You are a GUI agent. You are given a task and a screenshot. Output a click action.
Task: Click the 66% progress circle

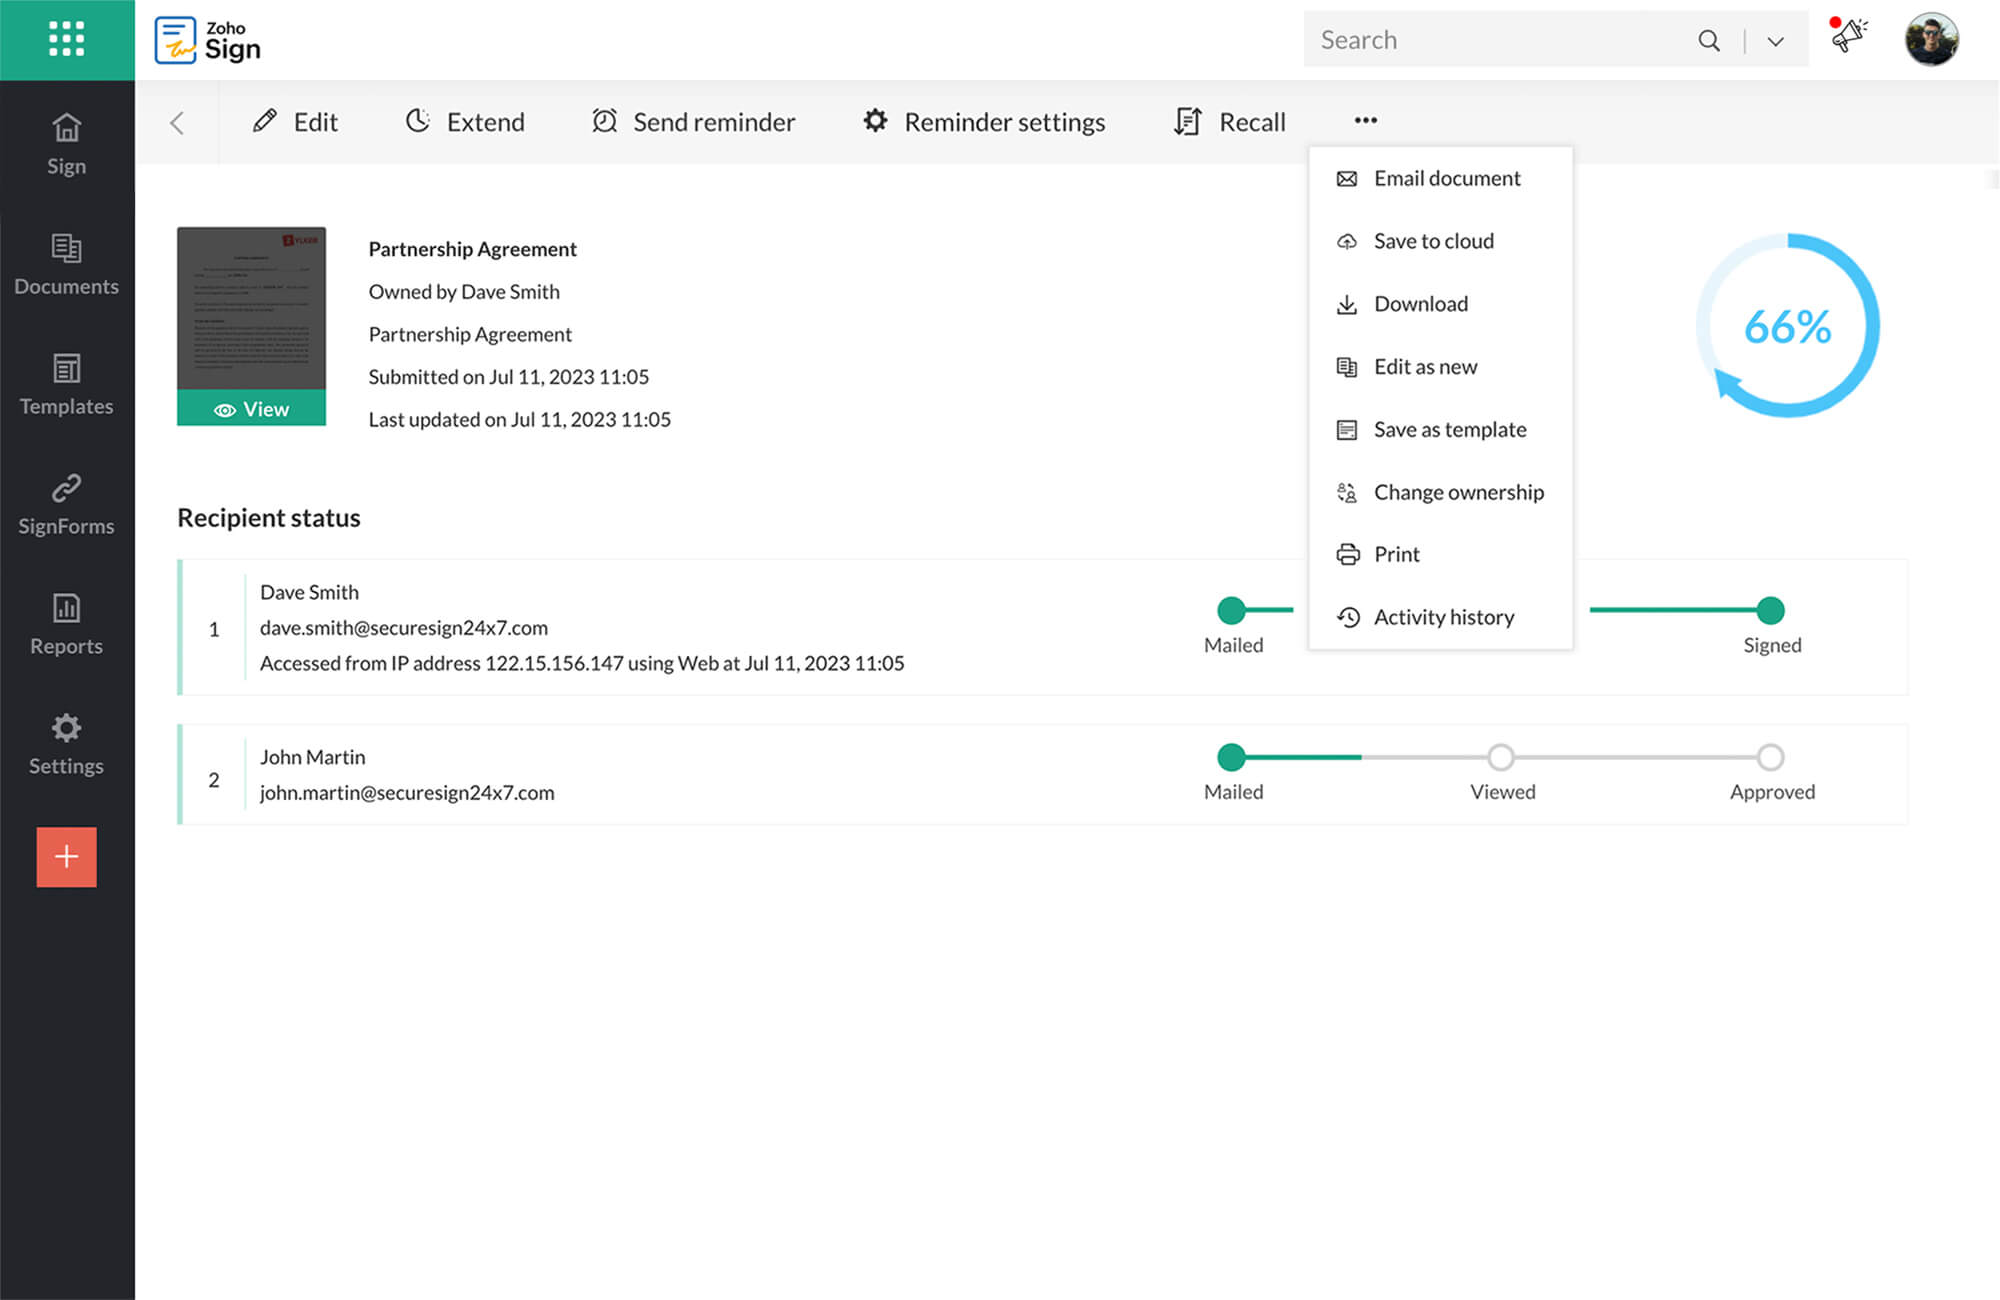[1787, 326]
